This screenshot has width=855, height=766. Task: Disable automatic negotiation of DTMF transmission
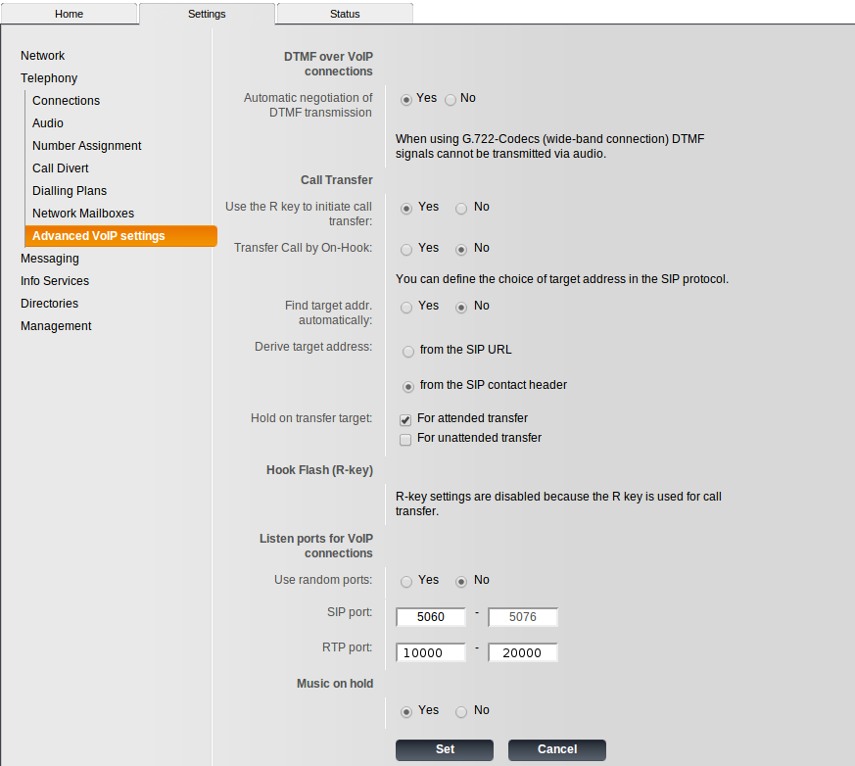coord(451,100)
